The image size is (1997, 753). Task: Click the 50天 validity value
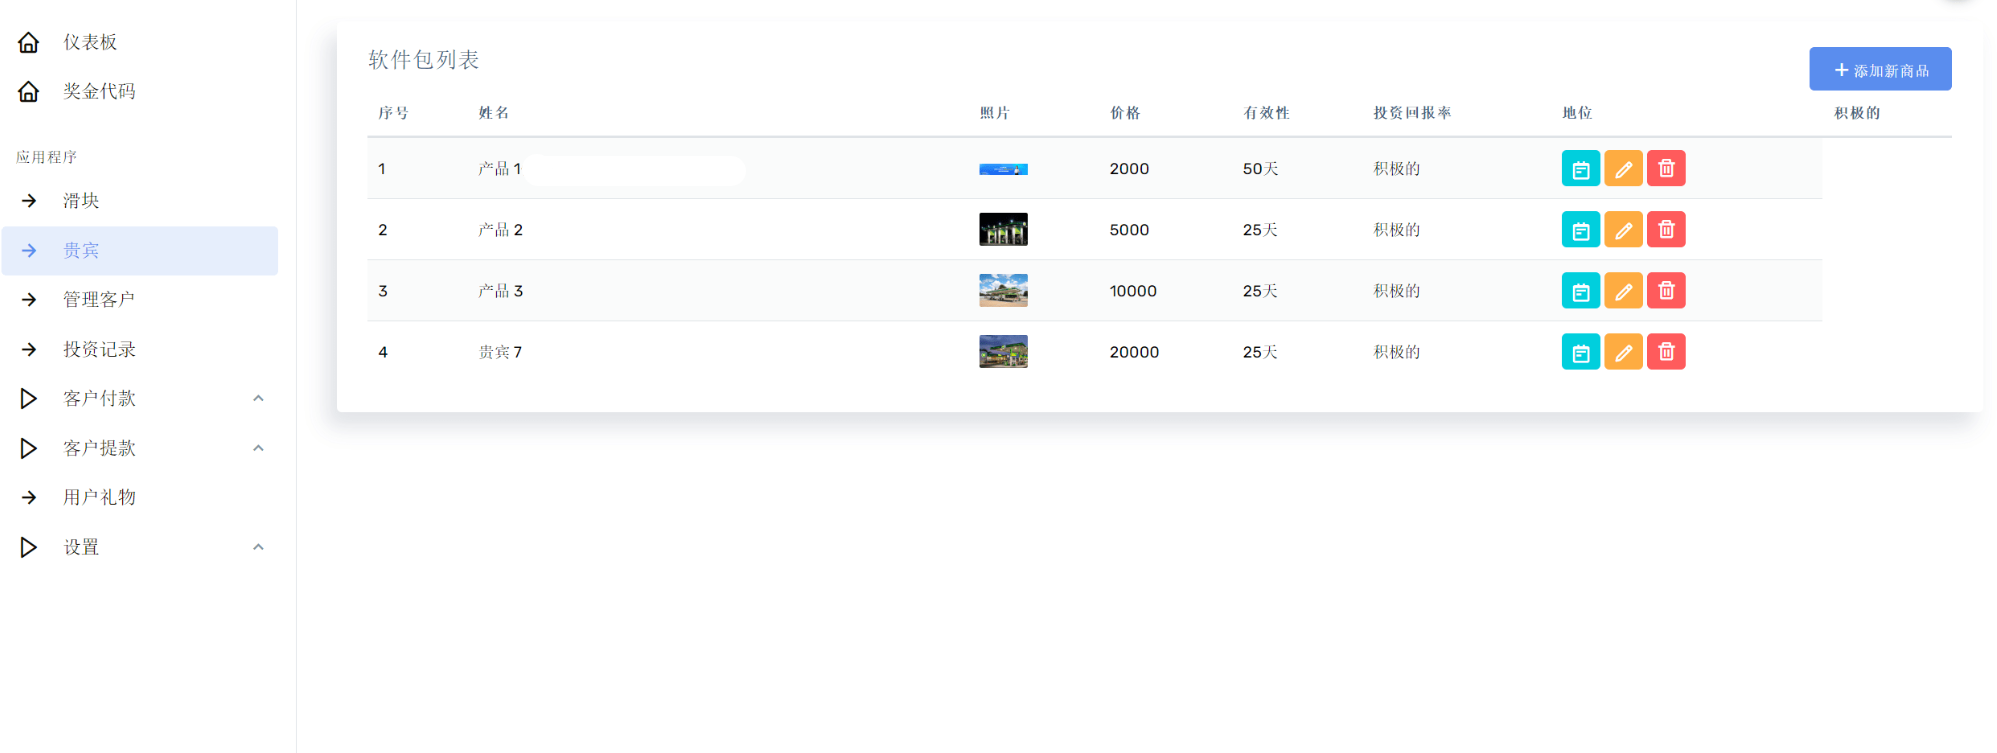pyautogui.click(x=1261, y=169)
